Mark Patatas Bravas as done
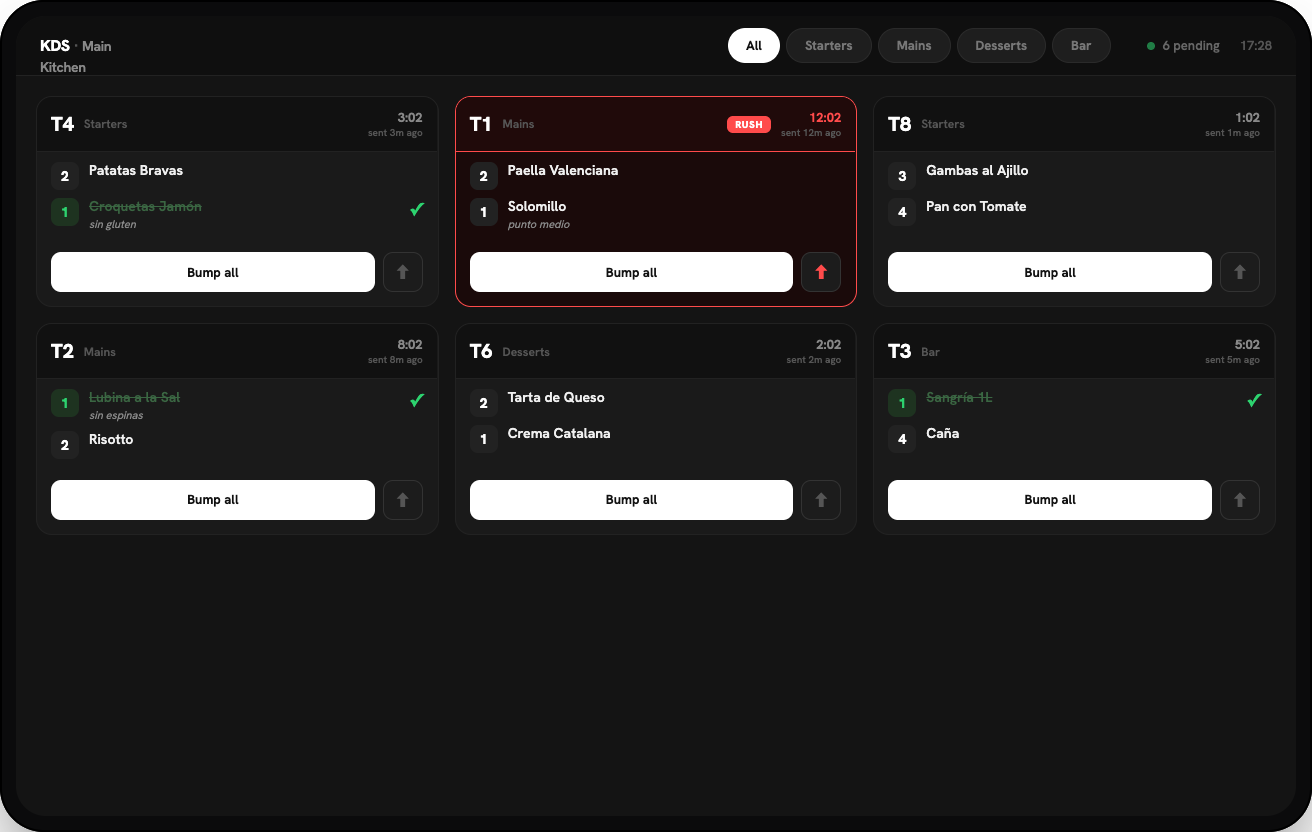Screen dimensions: 1312x832 (237, 175)
